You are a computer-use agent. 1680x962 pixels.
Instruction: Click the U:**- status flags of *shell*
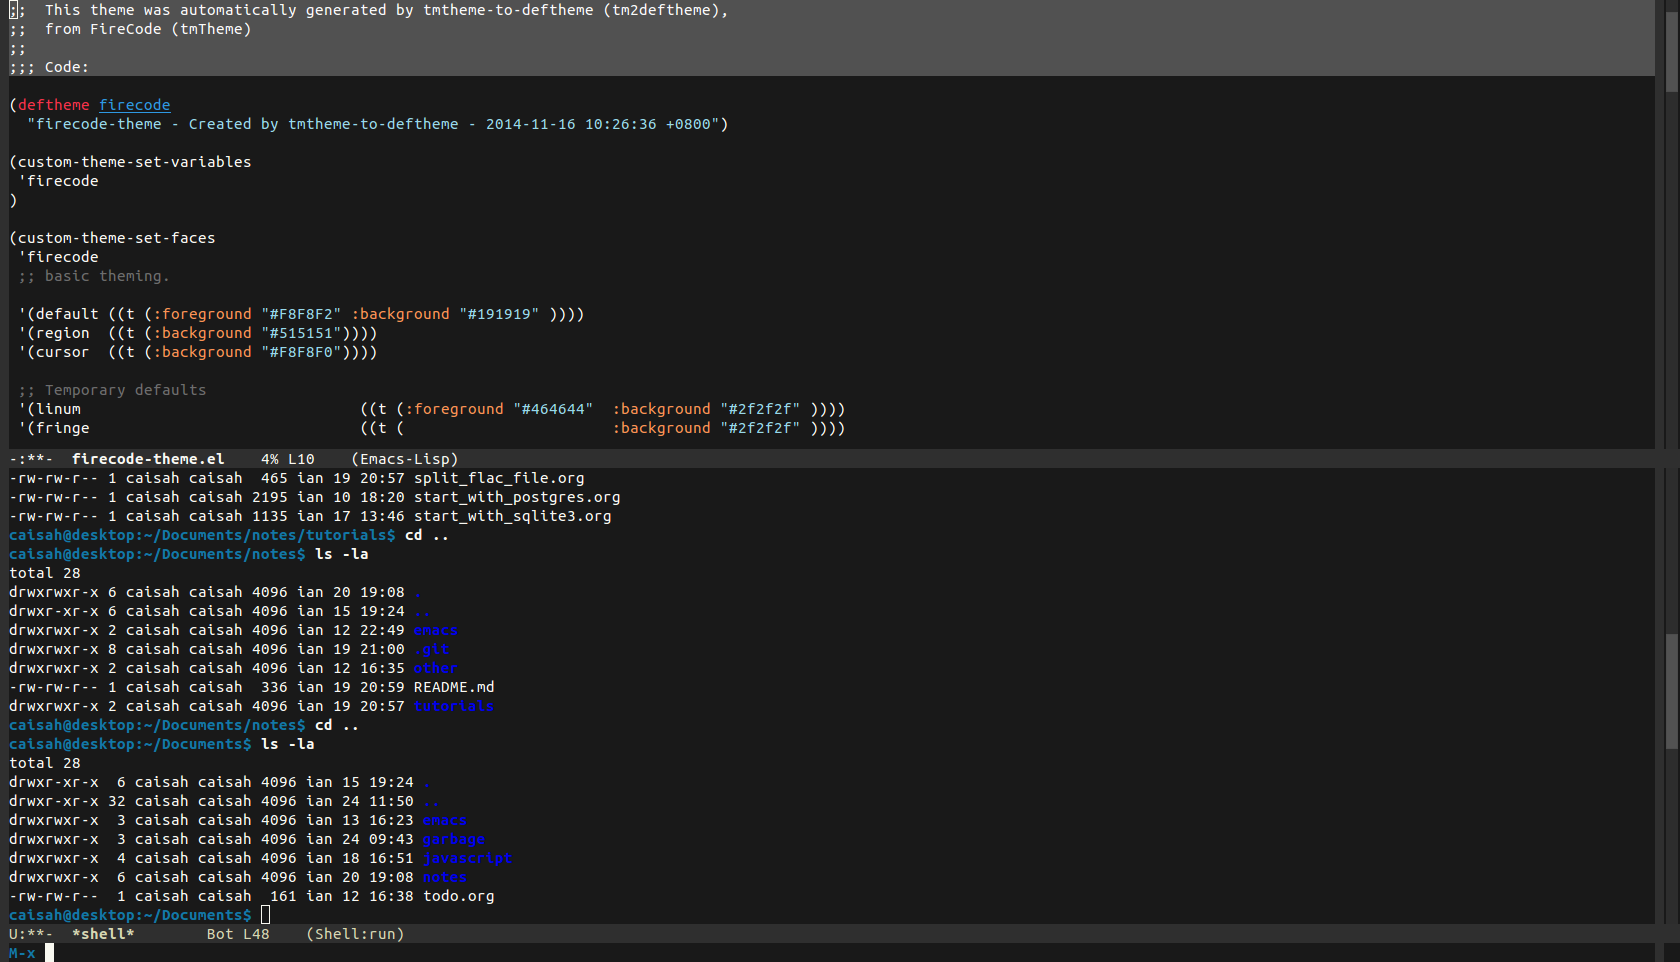pos(31,934)
